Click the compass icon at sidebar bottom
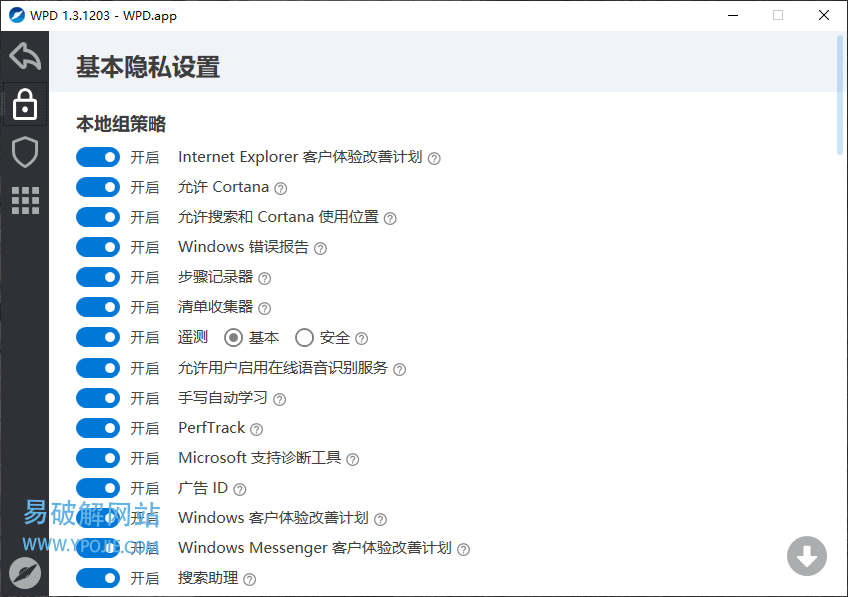848x597 pixels. 25,572
